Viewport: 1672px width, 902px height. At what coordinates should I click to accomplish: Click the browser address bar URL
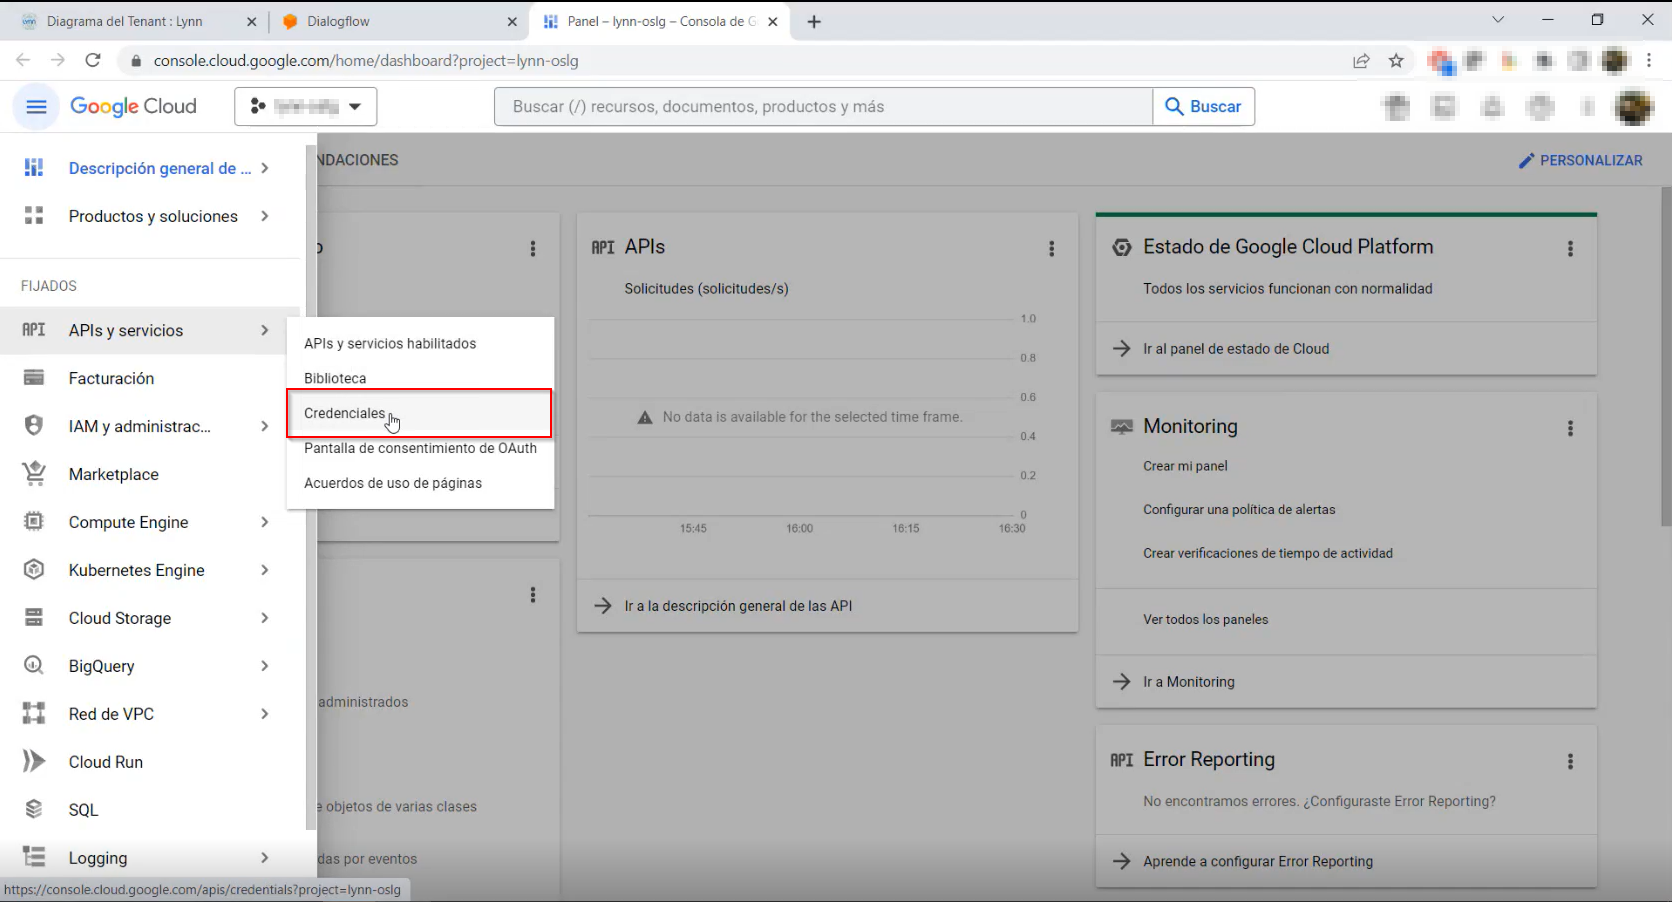[x=366, y=61]
